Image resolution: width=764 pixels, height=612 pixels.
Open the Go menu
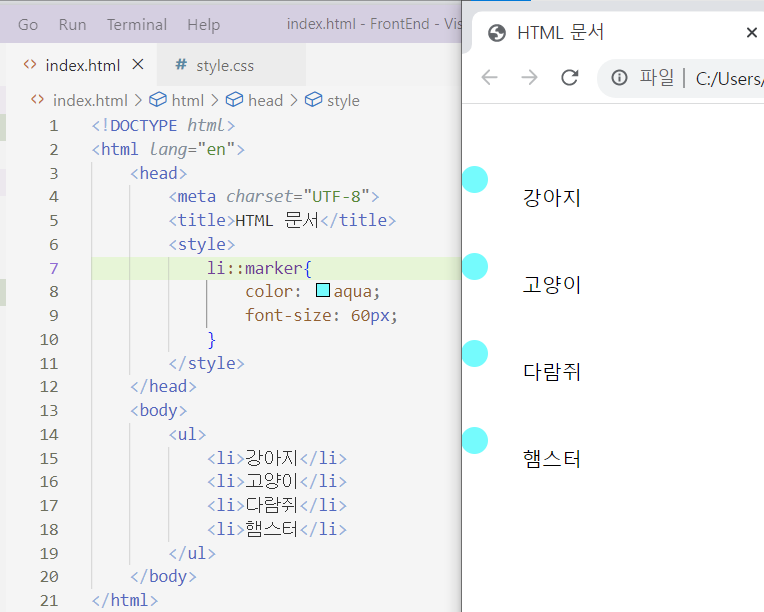[28, 24]
